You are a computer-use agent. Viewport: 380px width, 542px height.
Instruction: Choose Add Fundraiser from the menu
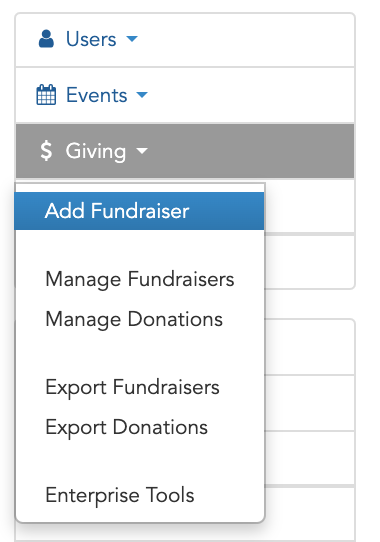139,211
